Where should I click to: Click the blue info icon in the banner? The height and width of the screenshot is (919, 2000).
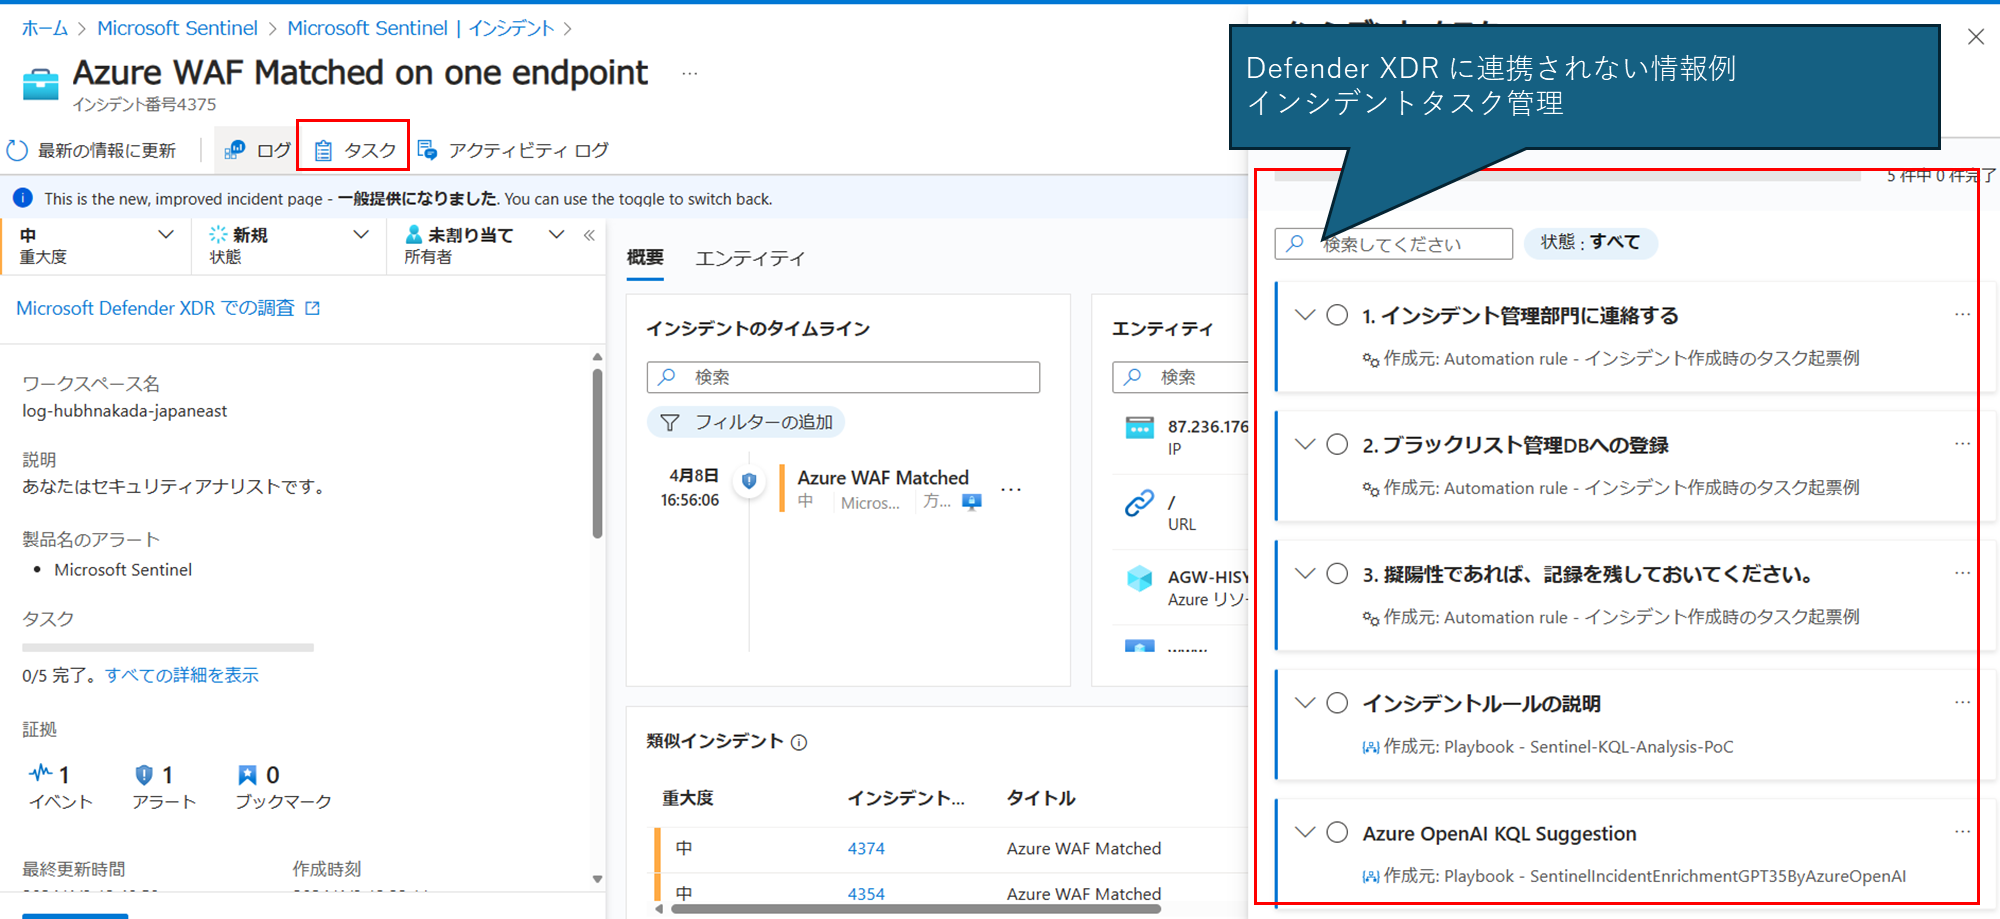click(x=22, y=198)
